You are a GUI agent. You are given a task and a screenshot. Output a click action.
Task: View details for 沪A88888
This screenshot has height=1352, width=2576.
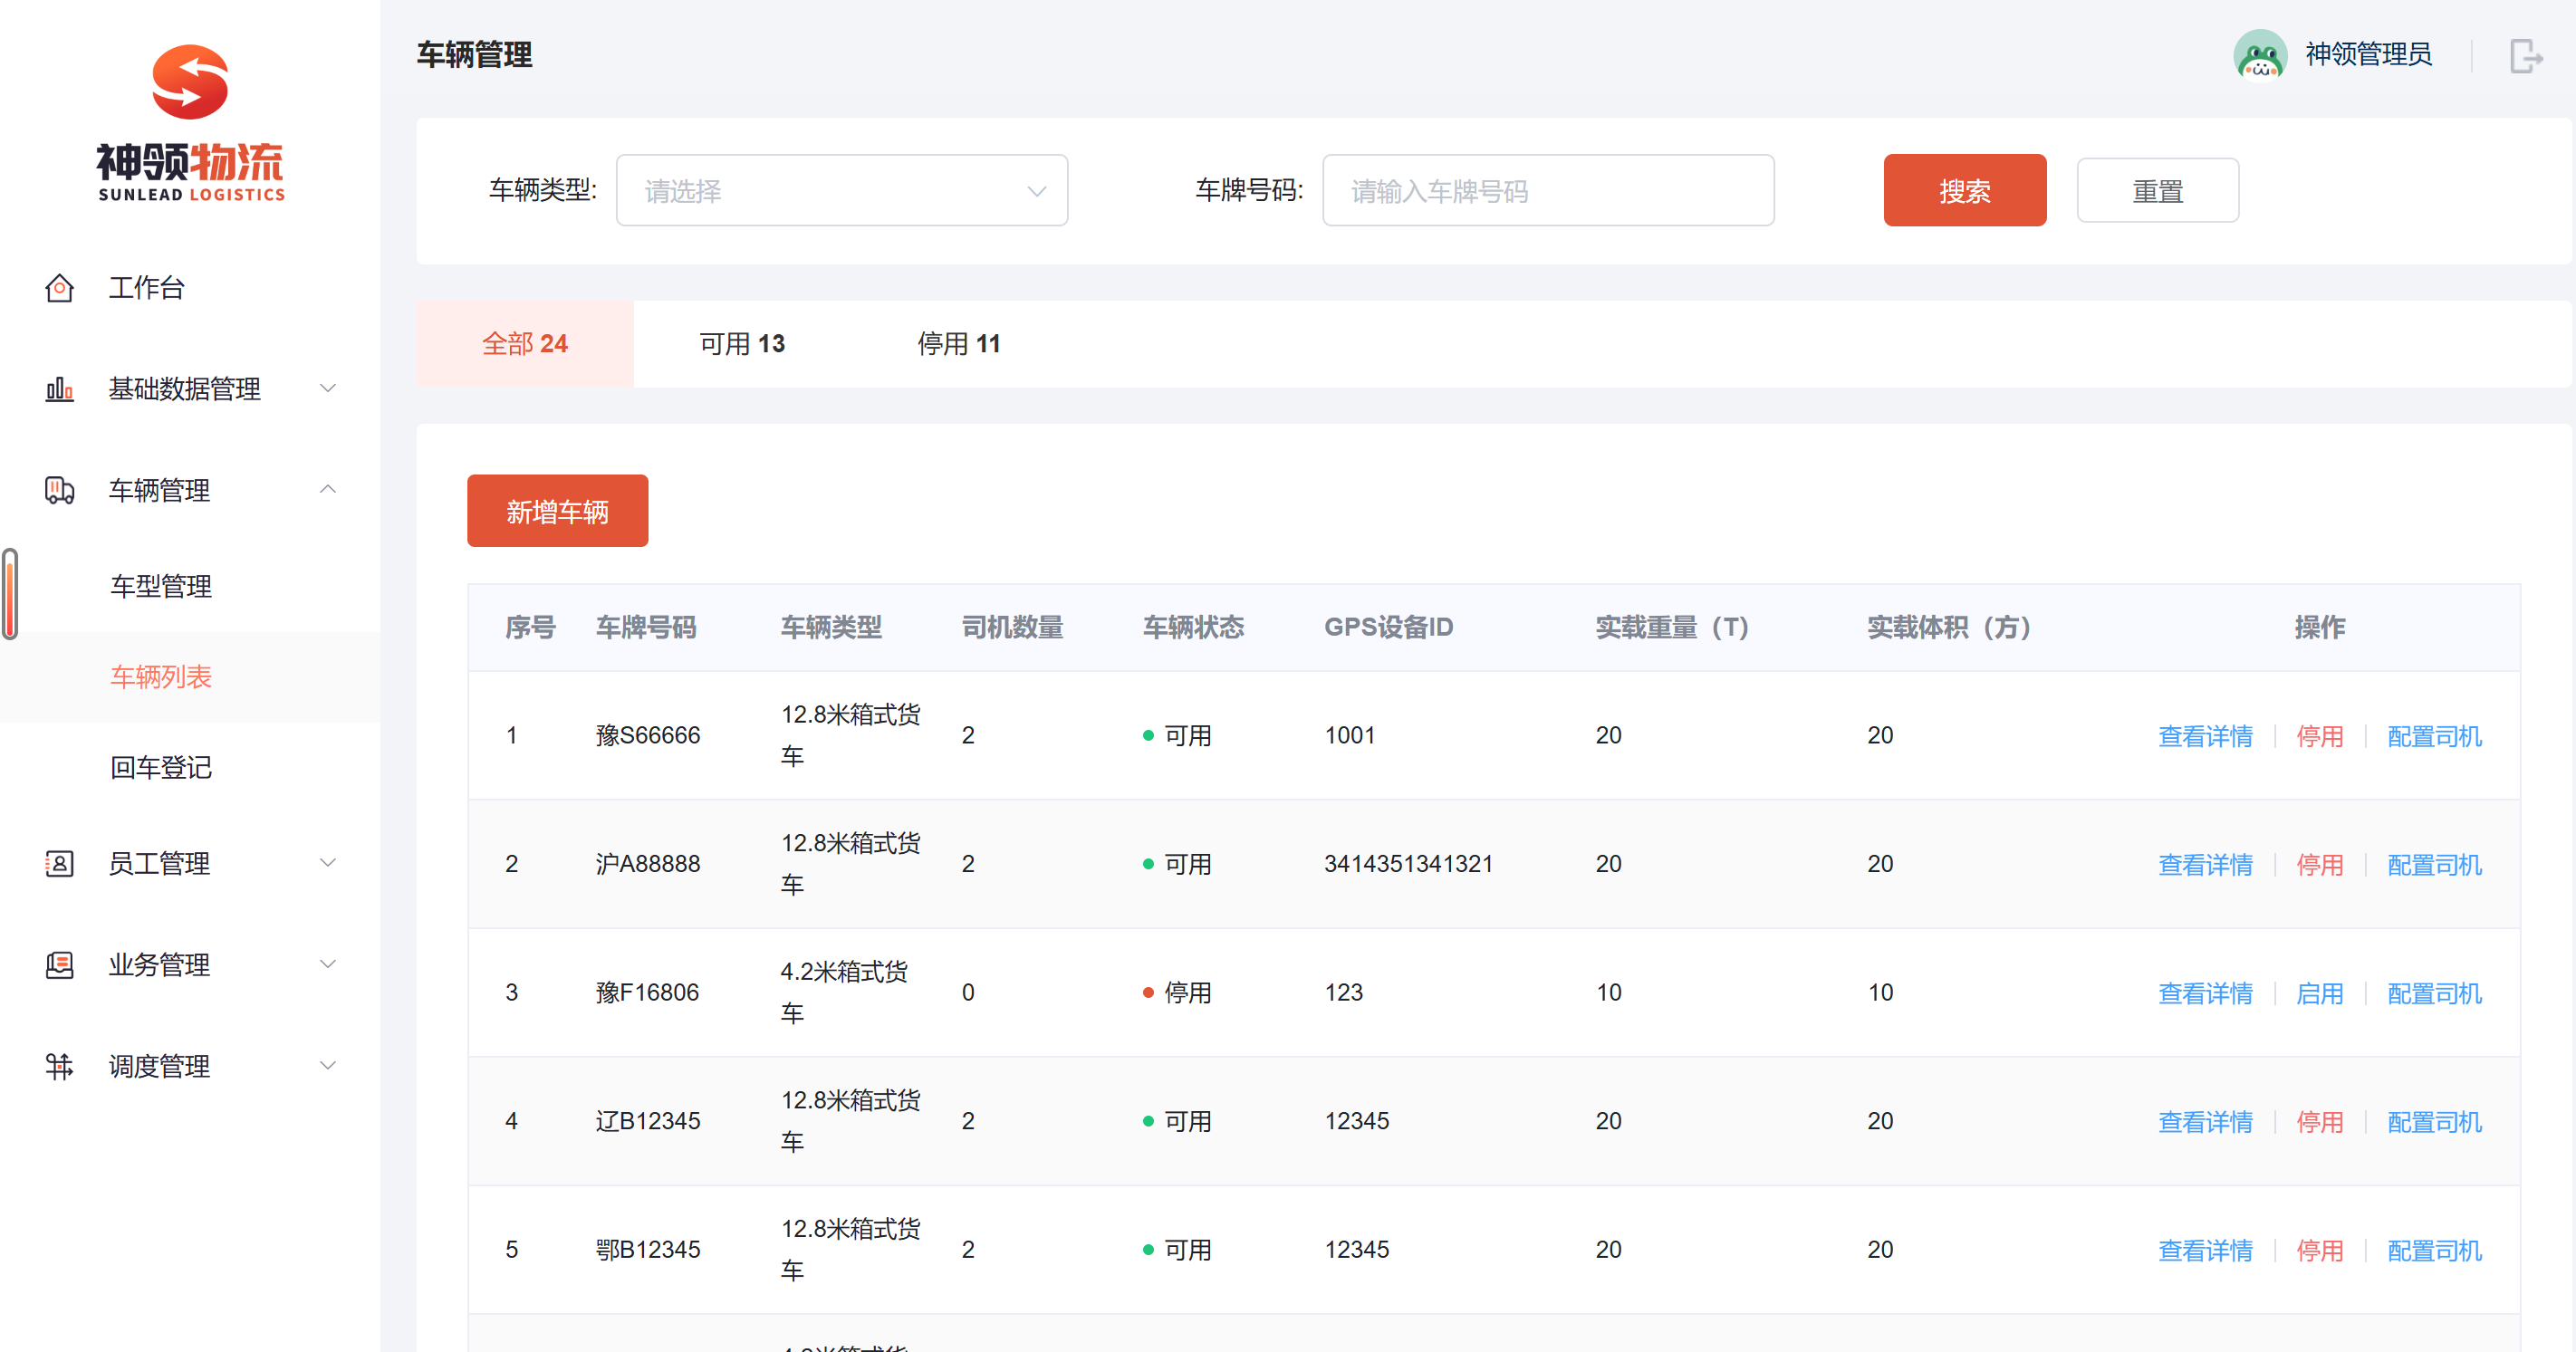pyautogui.click(x=2205, y=864)
